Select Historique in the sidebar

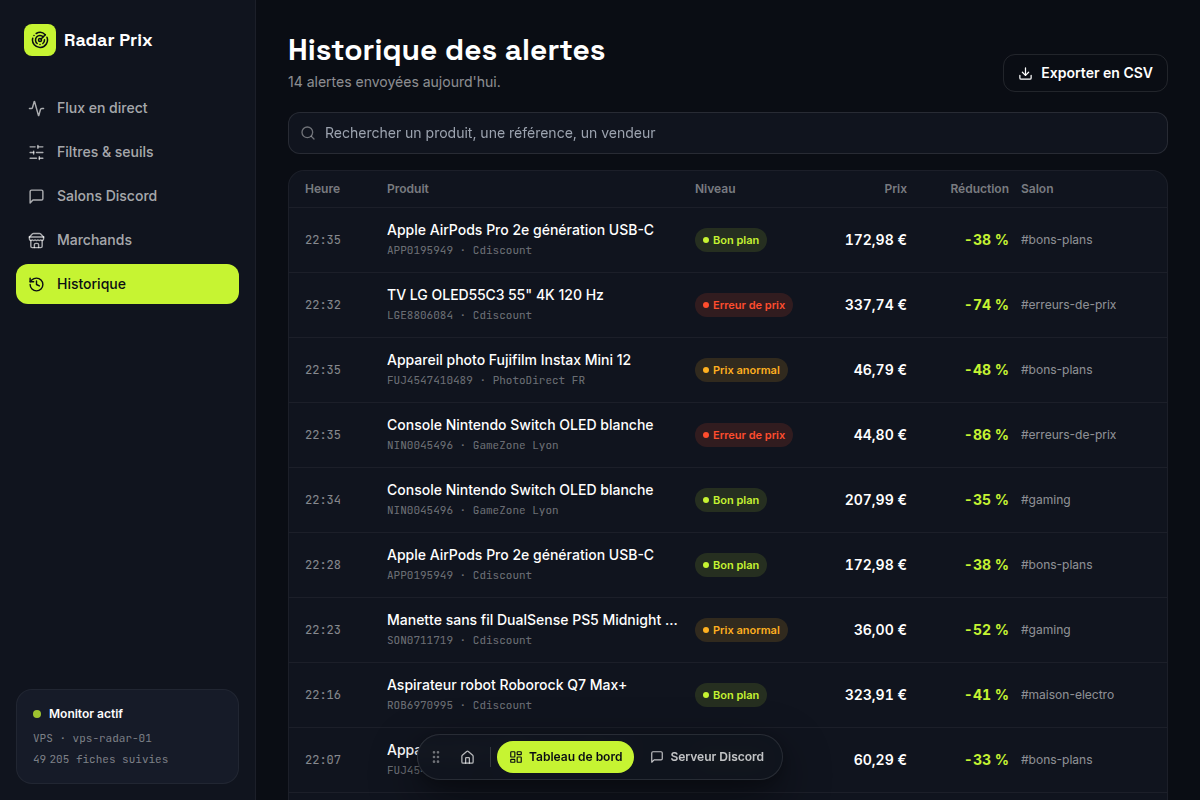coord(127,284)
